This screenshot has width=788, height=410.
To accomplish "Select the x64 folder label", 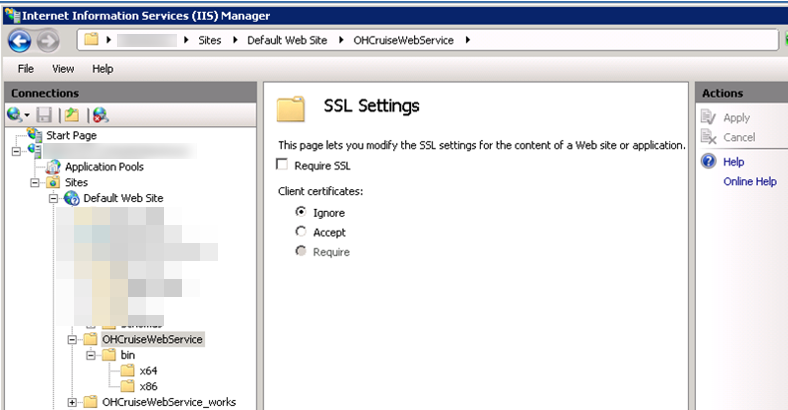I will (x=148, y=371).
